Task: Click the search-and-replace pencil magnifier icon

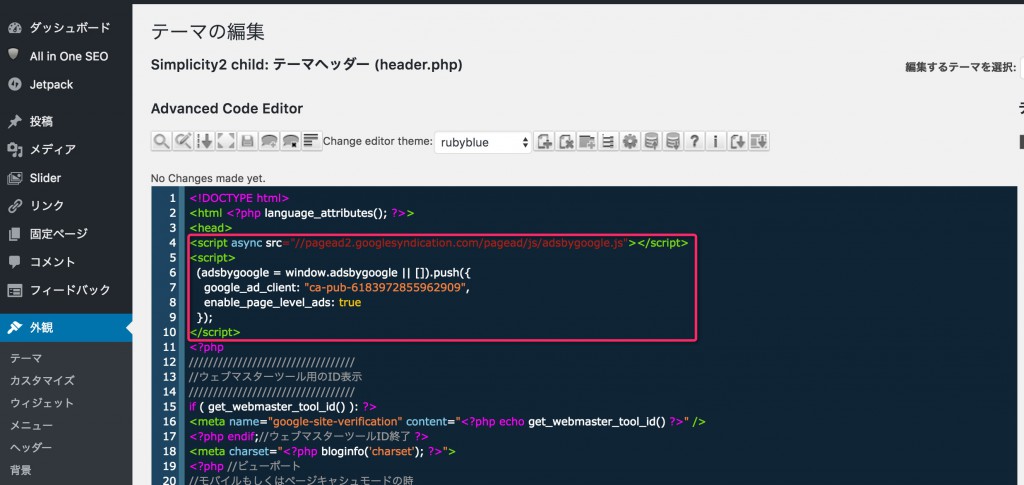Action: coord(183,141)
